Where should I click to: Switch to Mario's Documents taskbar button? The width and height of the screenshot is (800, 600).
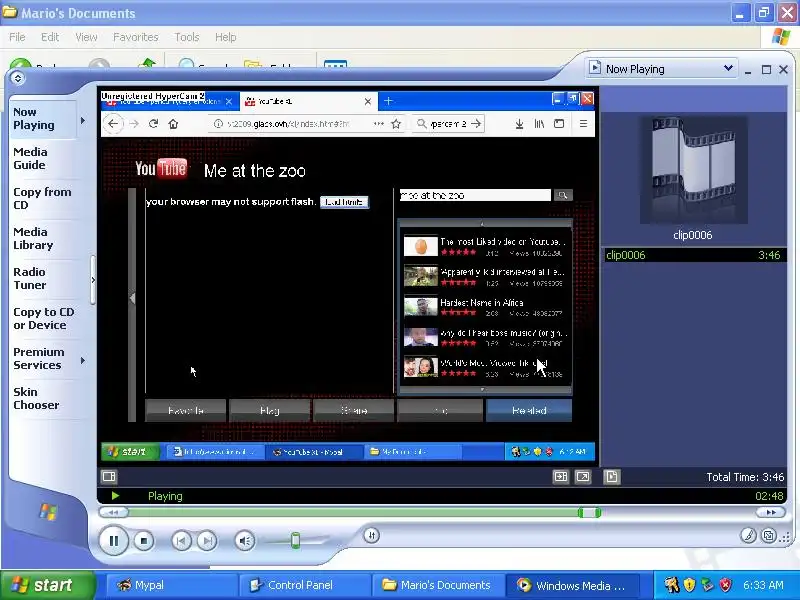[438, 585]
